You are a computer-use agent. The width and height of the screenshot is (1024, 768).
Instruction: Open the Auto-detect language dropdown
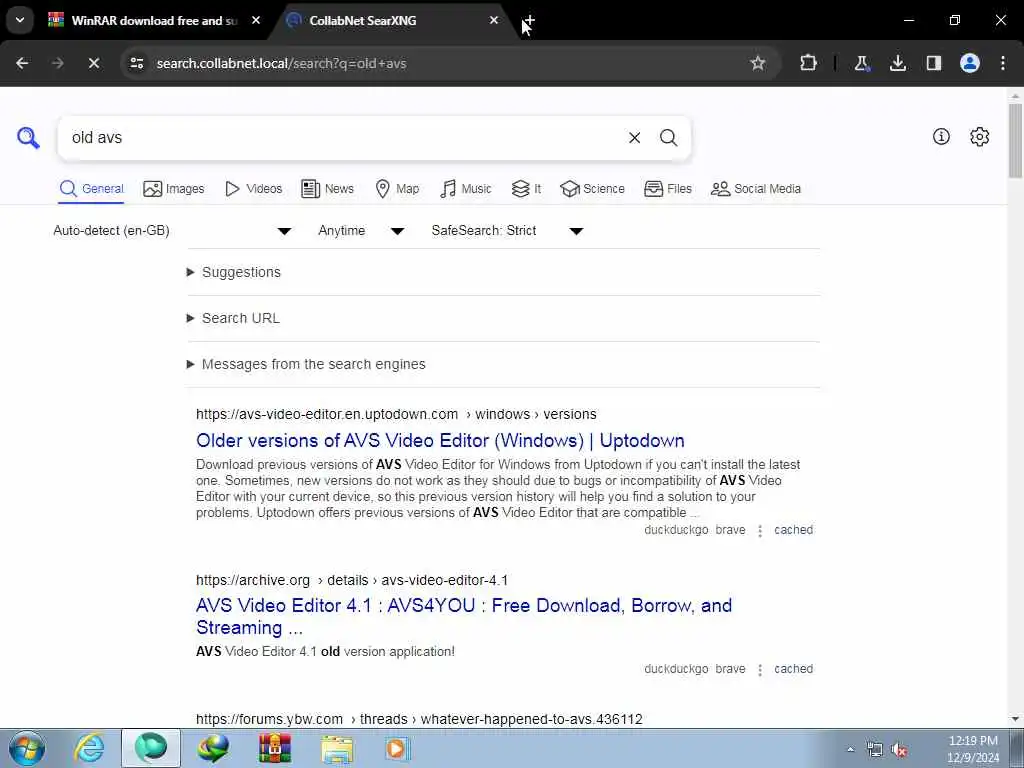click(172, 231)
